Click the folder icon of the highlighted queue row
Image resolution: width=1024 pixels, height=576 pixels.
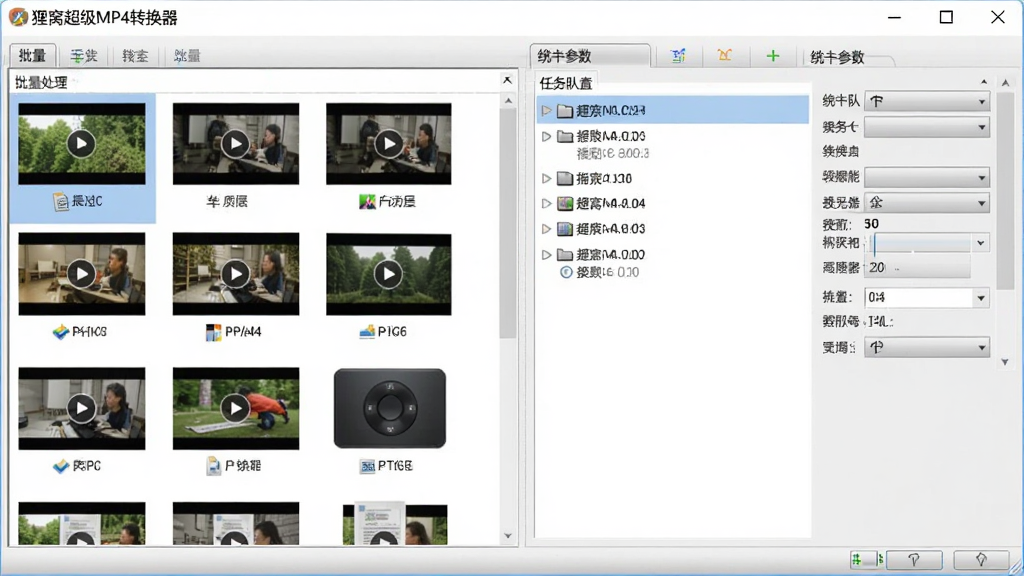point(565,111)
